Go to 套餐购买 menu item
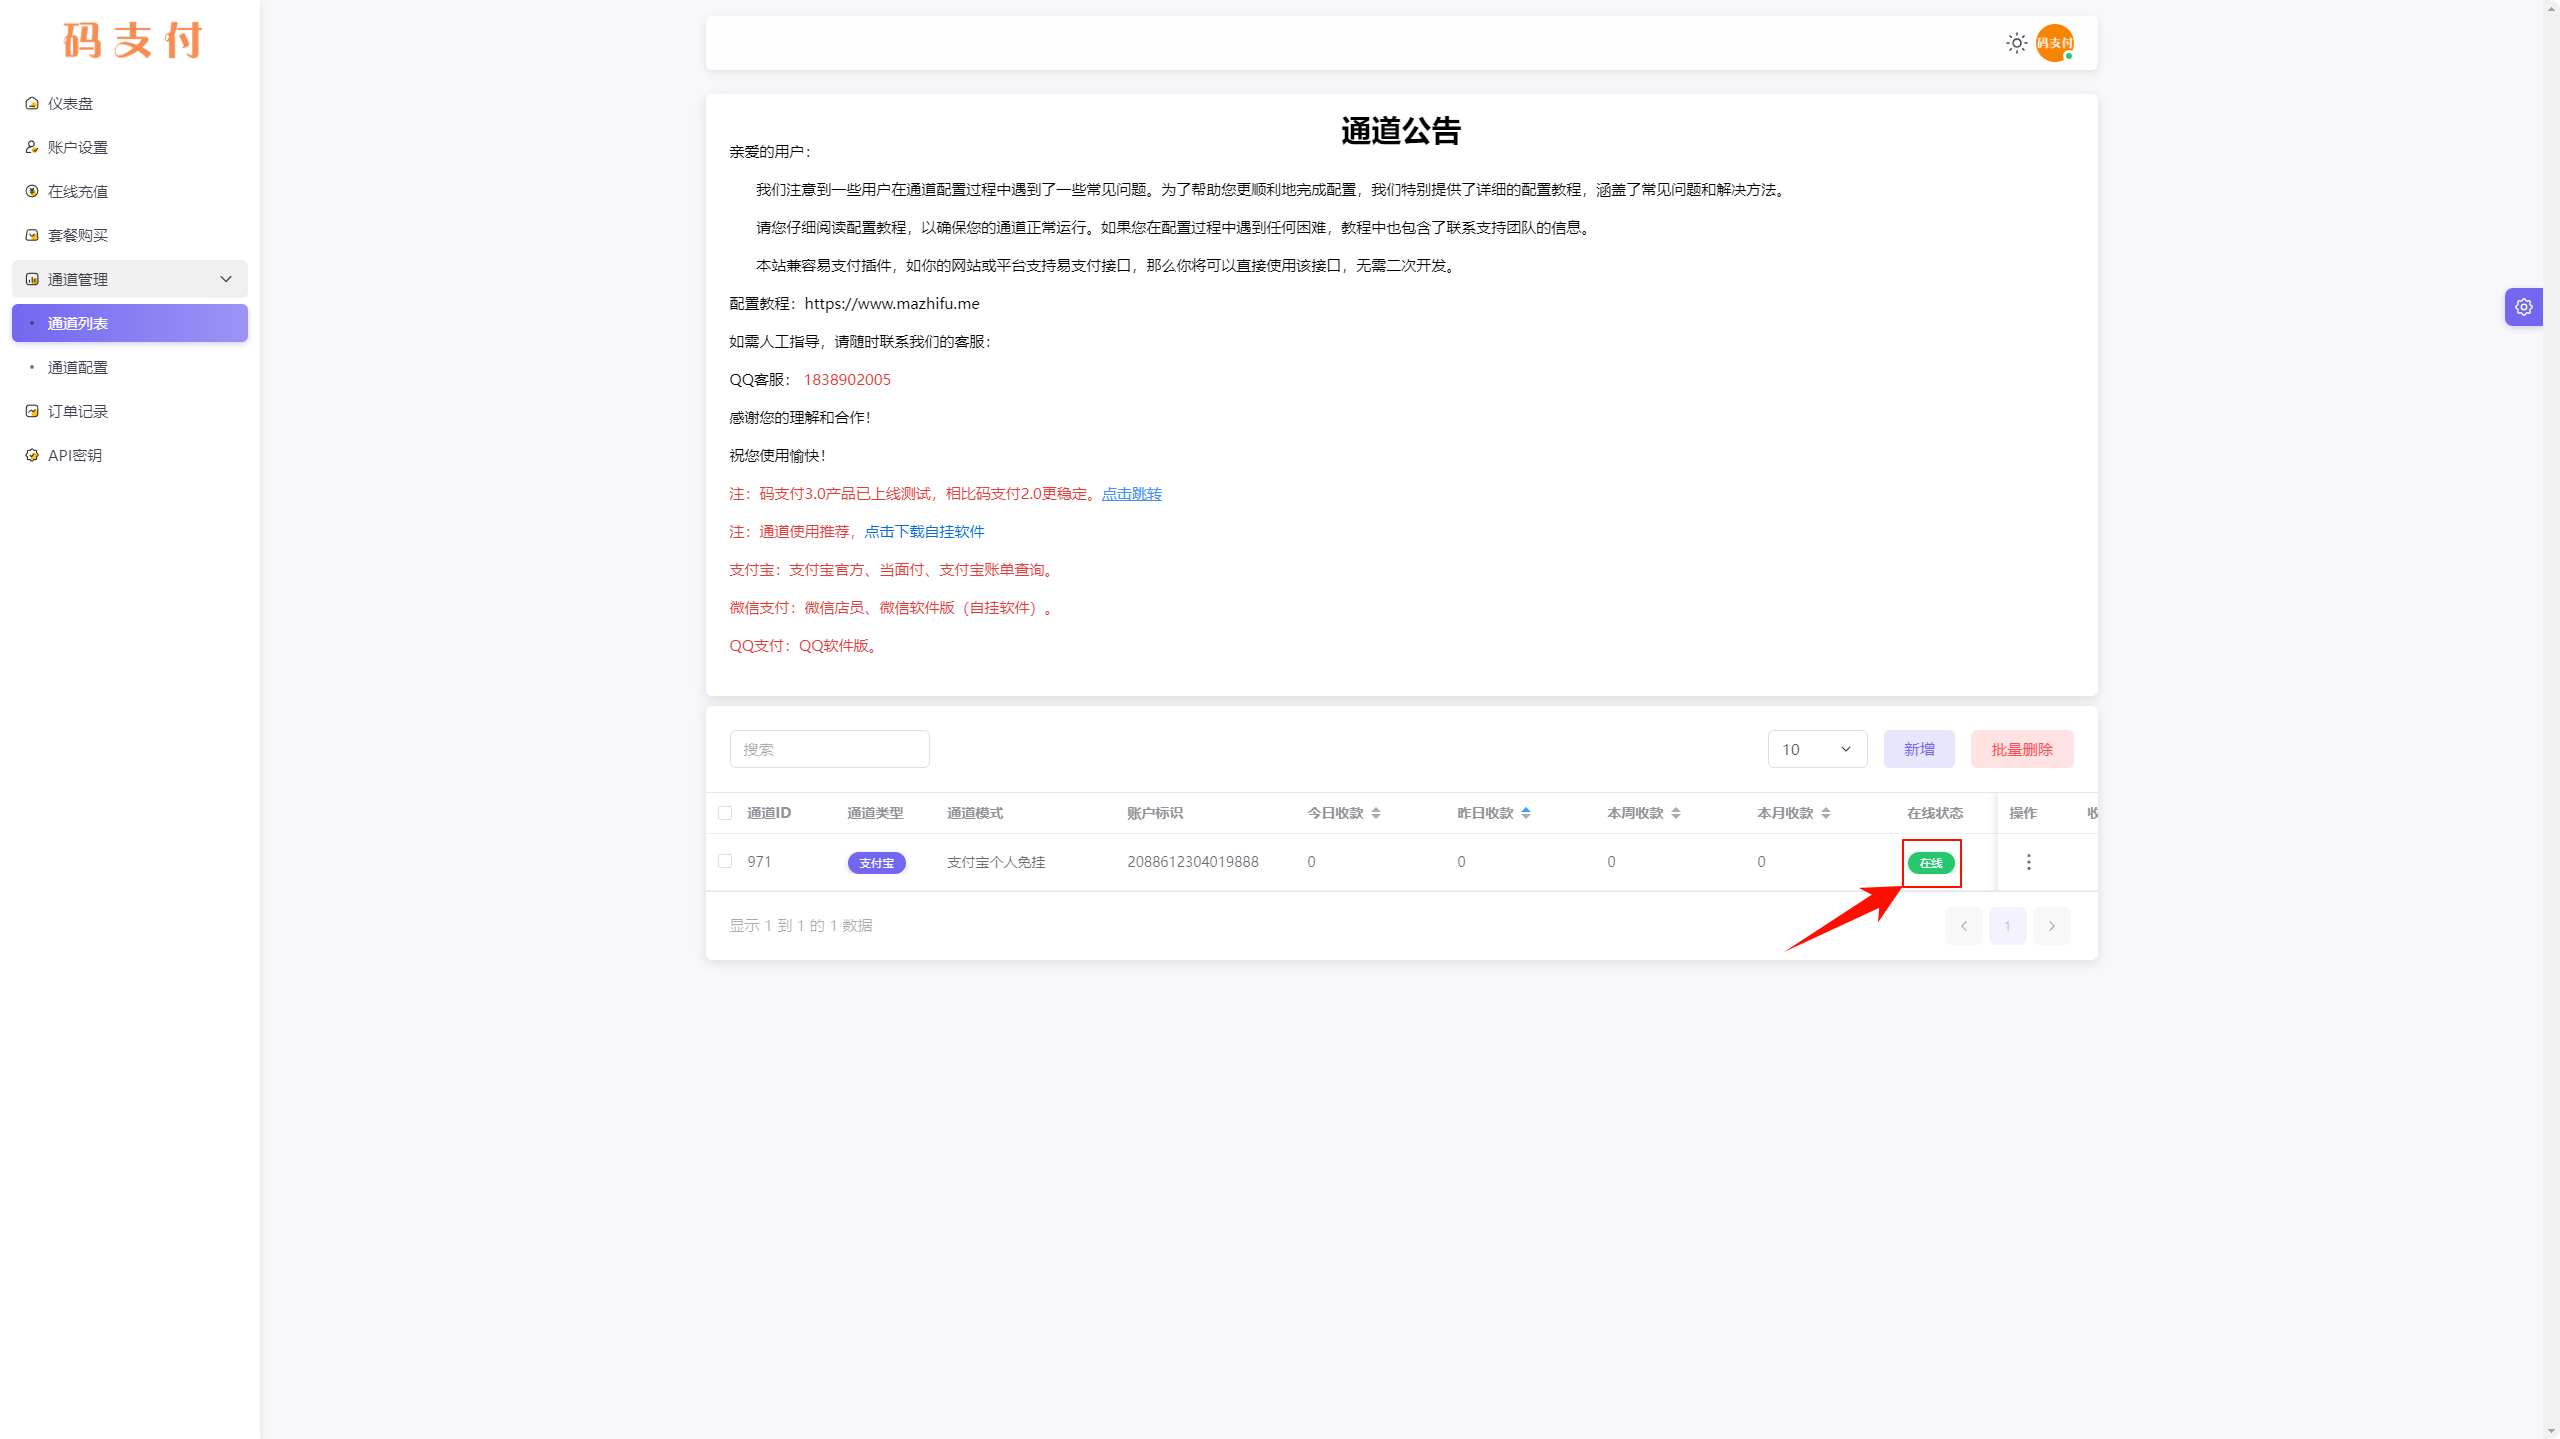Image resolution: width=2560 pixels, height=1439 pixels. pyautogui.click(x=78, y=235)
